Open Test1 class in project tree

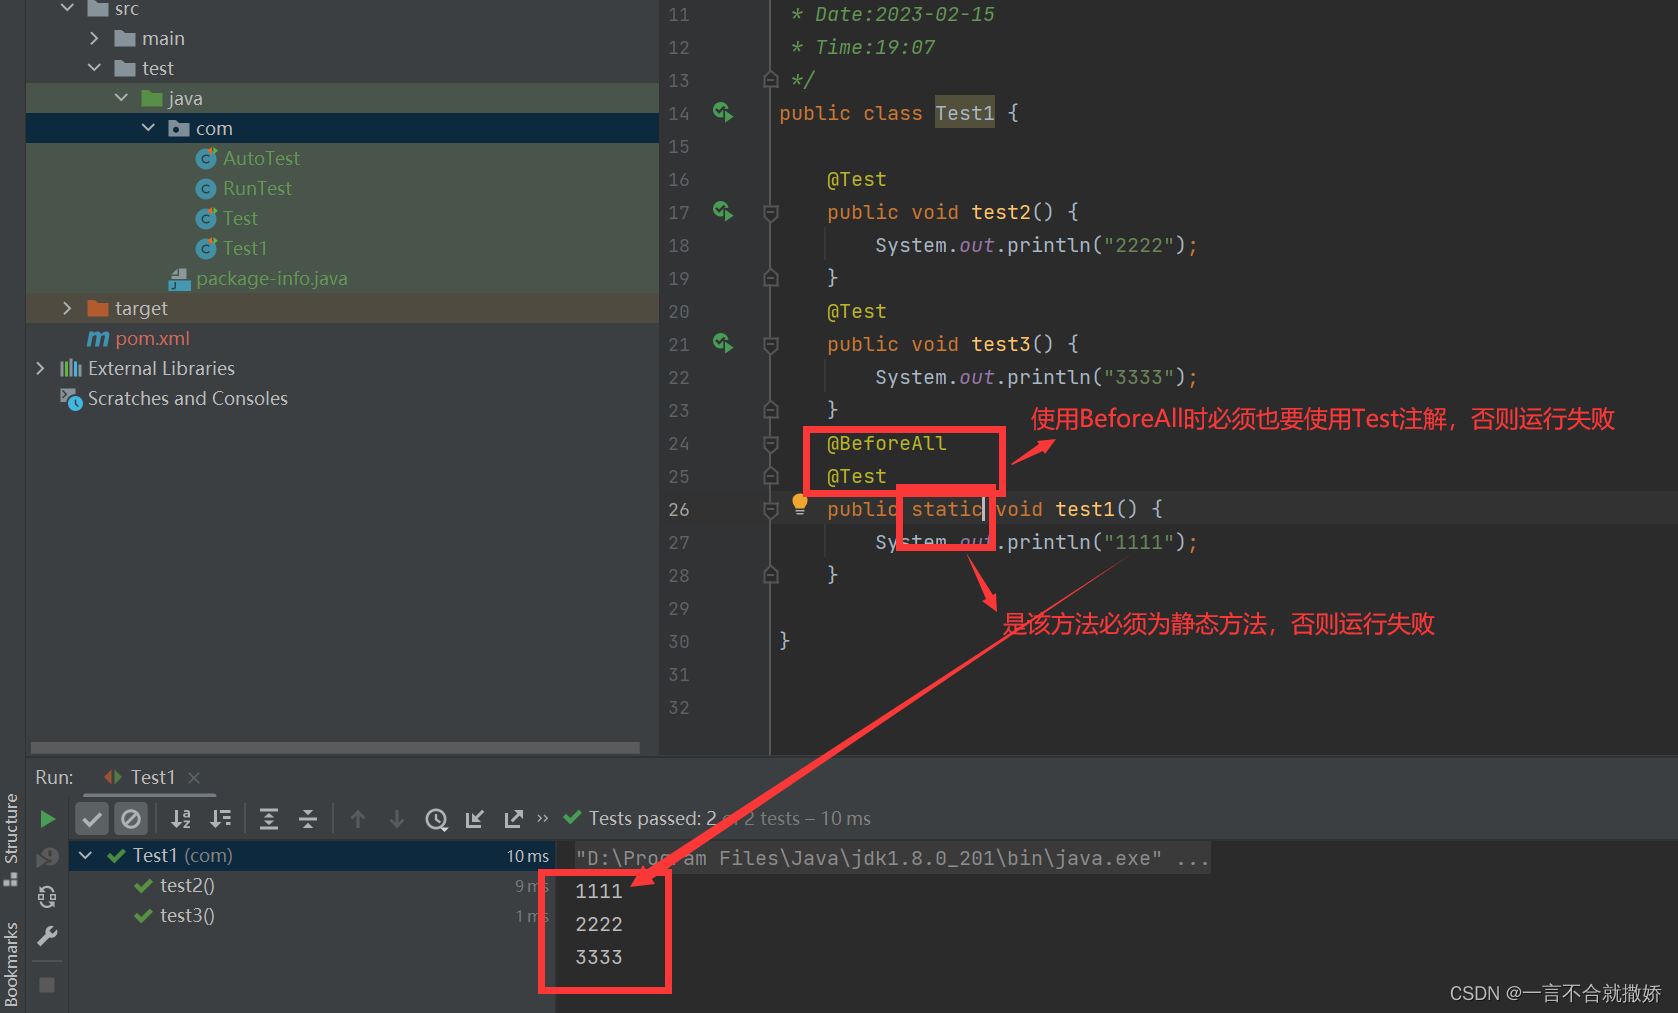245,248
